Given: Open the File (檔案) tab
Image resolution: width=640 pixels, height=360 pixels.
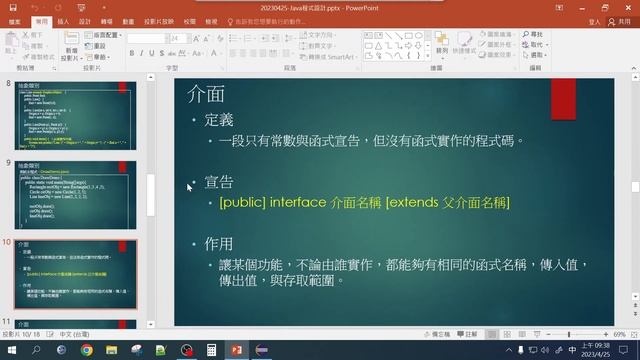Looking at the screenshot, I should [x=15, y=22].
